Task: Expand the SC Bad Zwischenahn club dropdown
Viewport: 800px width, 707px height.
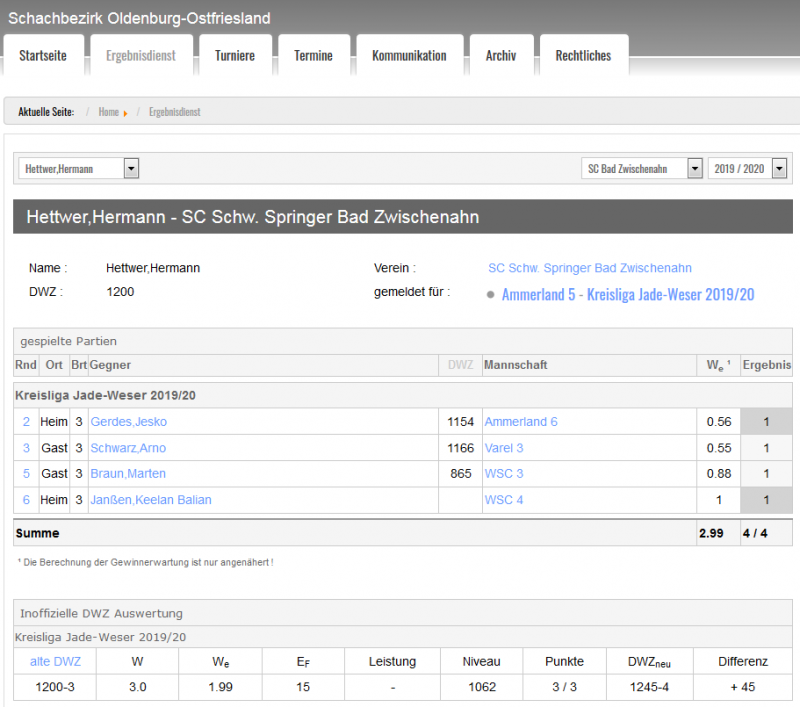Action: pos(695,169)
